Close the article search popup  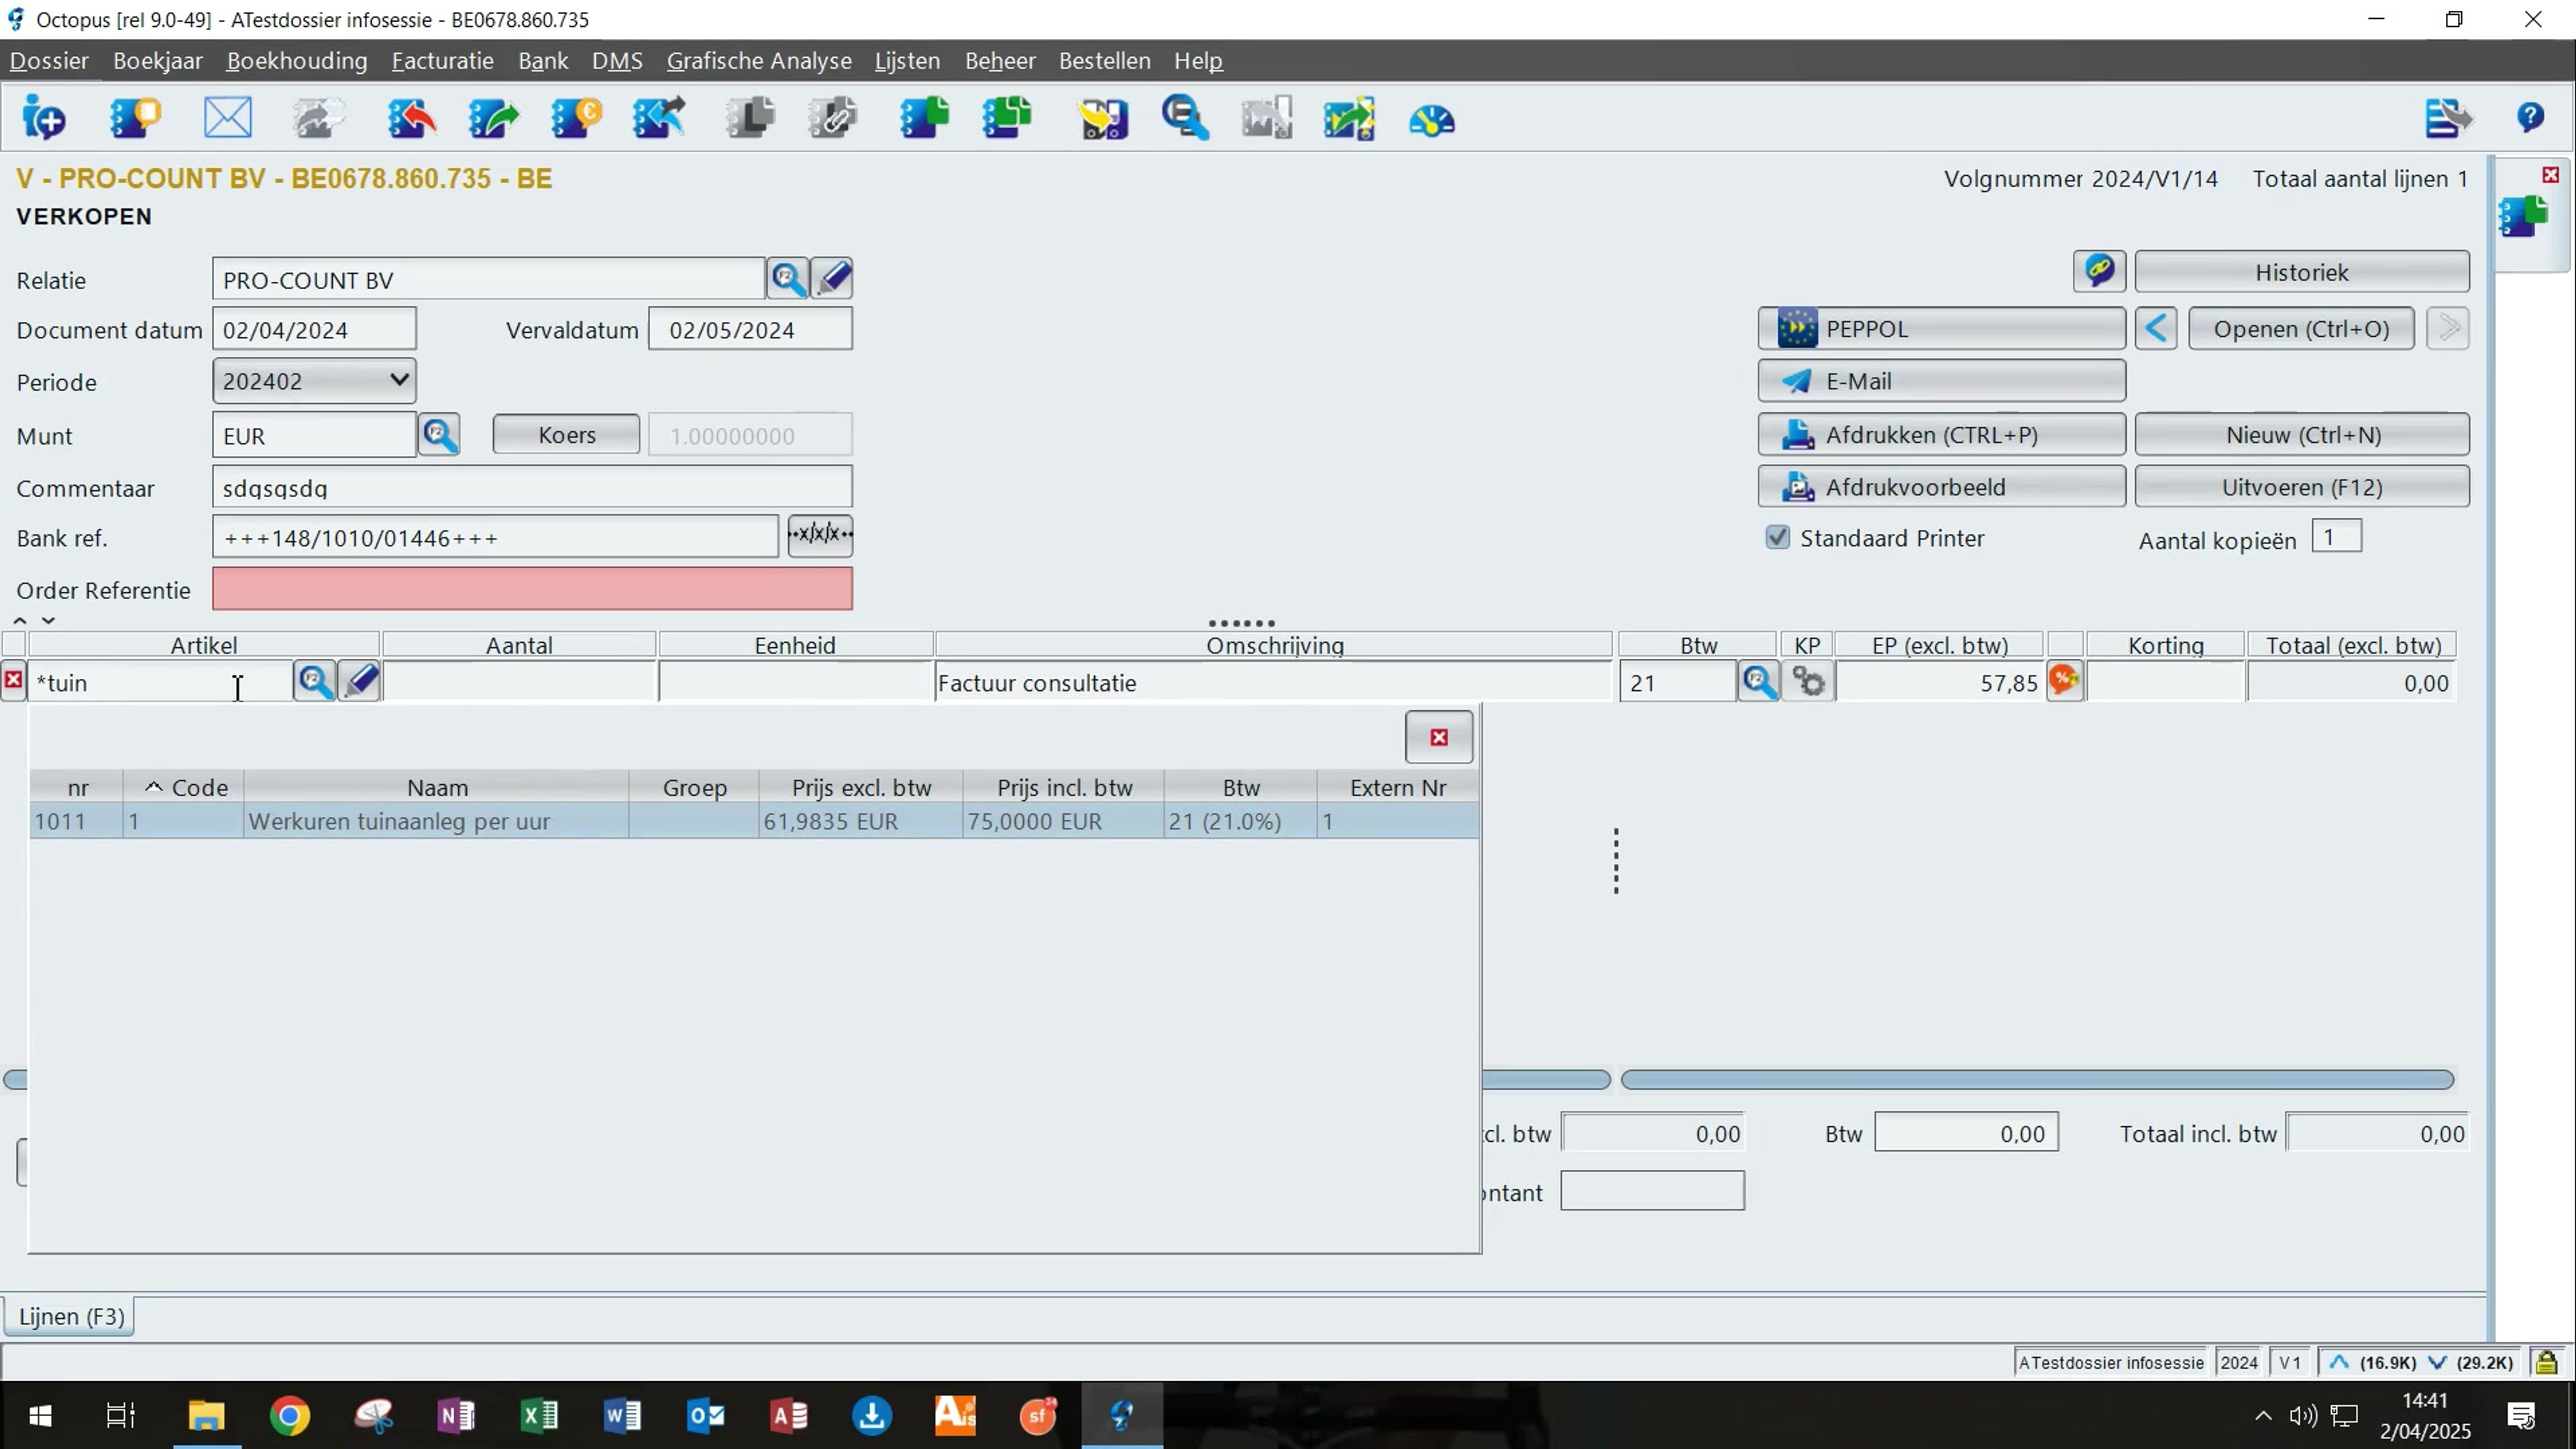tap(1438, 738)
